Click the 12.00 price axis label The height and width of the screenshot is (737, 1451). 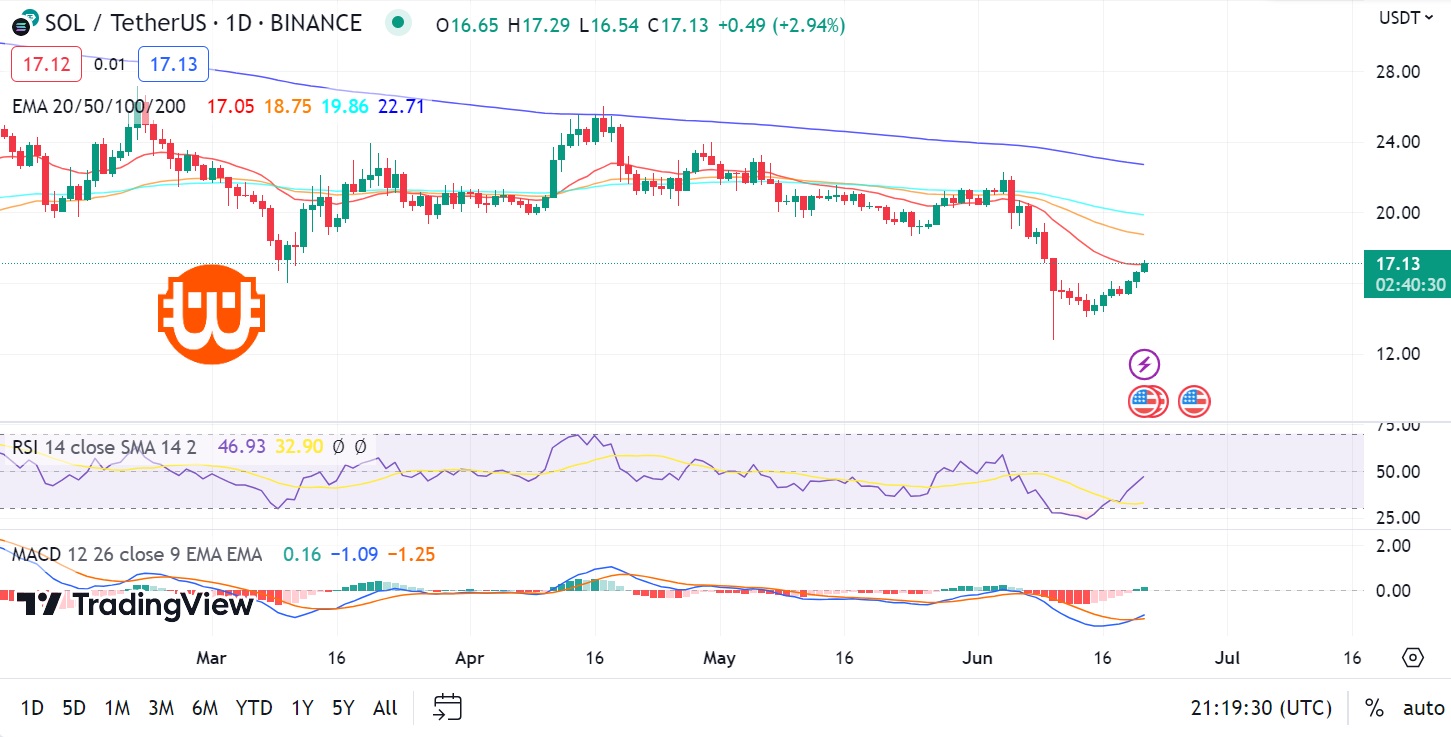pos(1398,353)
